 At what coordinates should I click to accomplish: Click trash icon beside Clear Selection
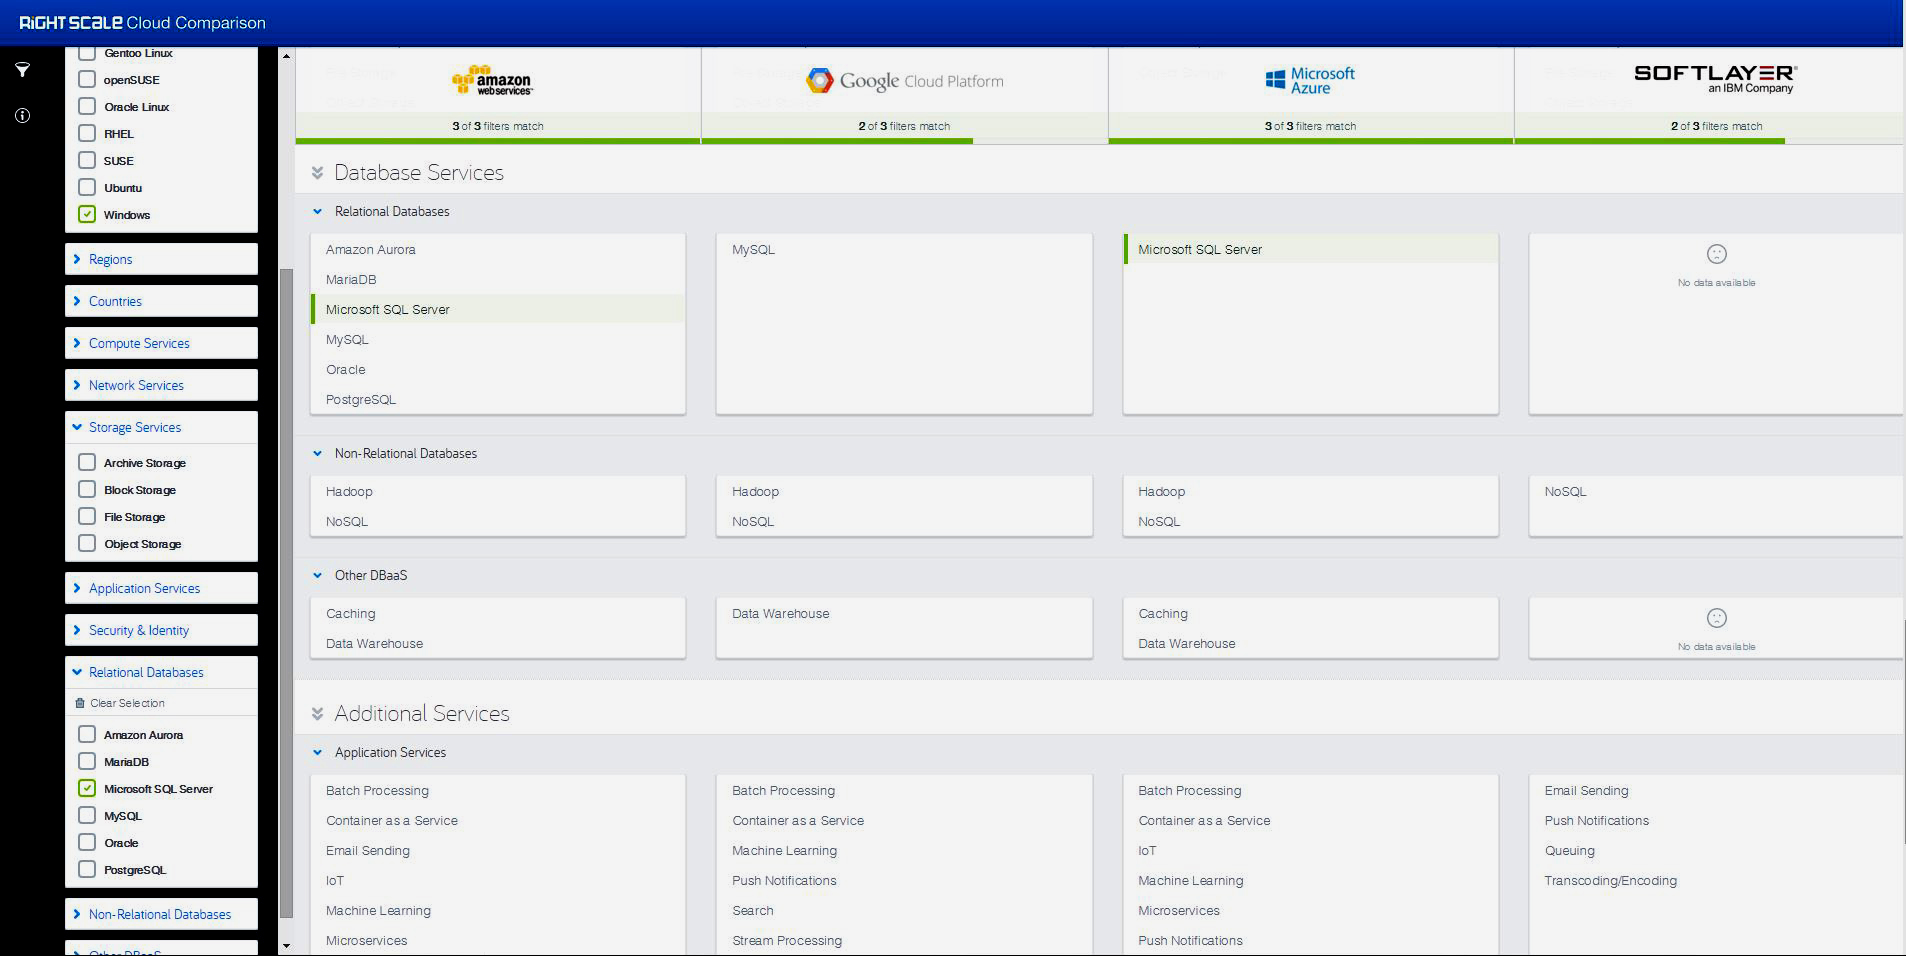[80, 703]
